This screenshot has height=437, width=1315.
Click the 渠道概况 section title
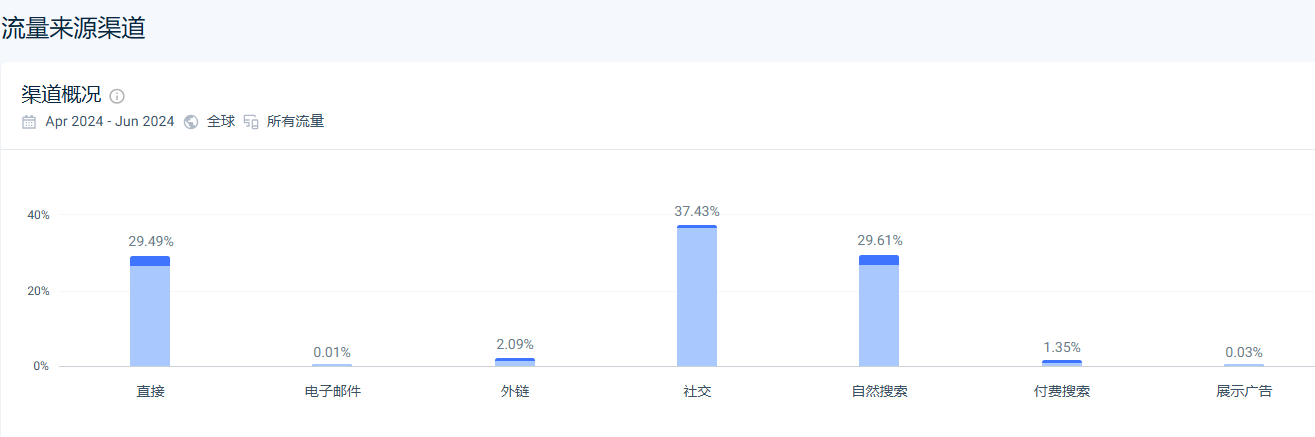coord(61,95)
